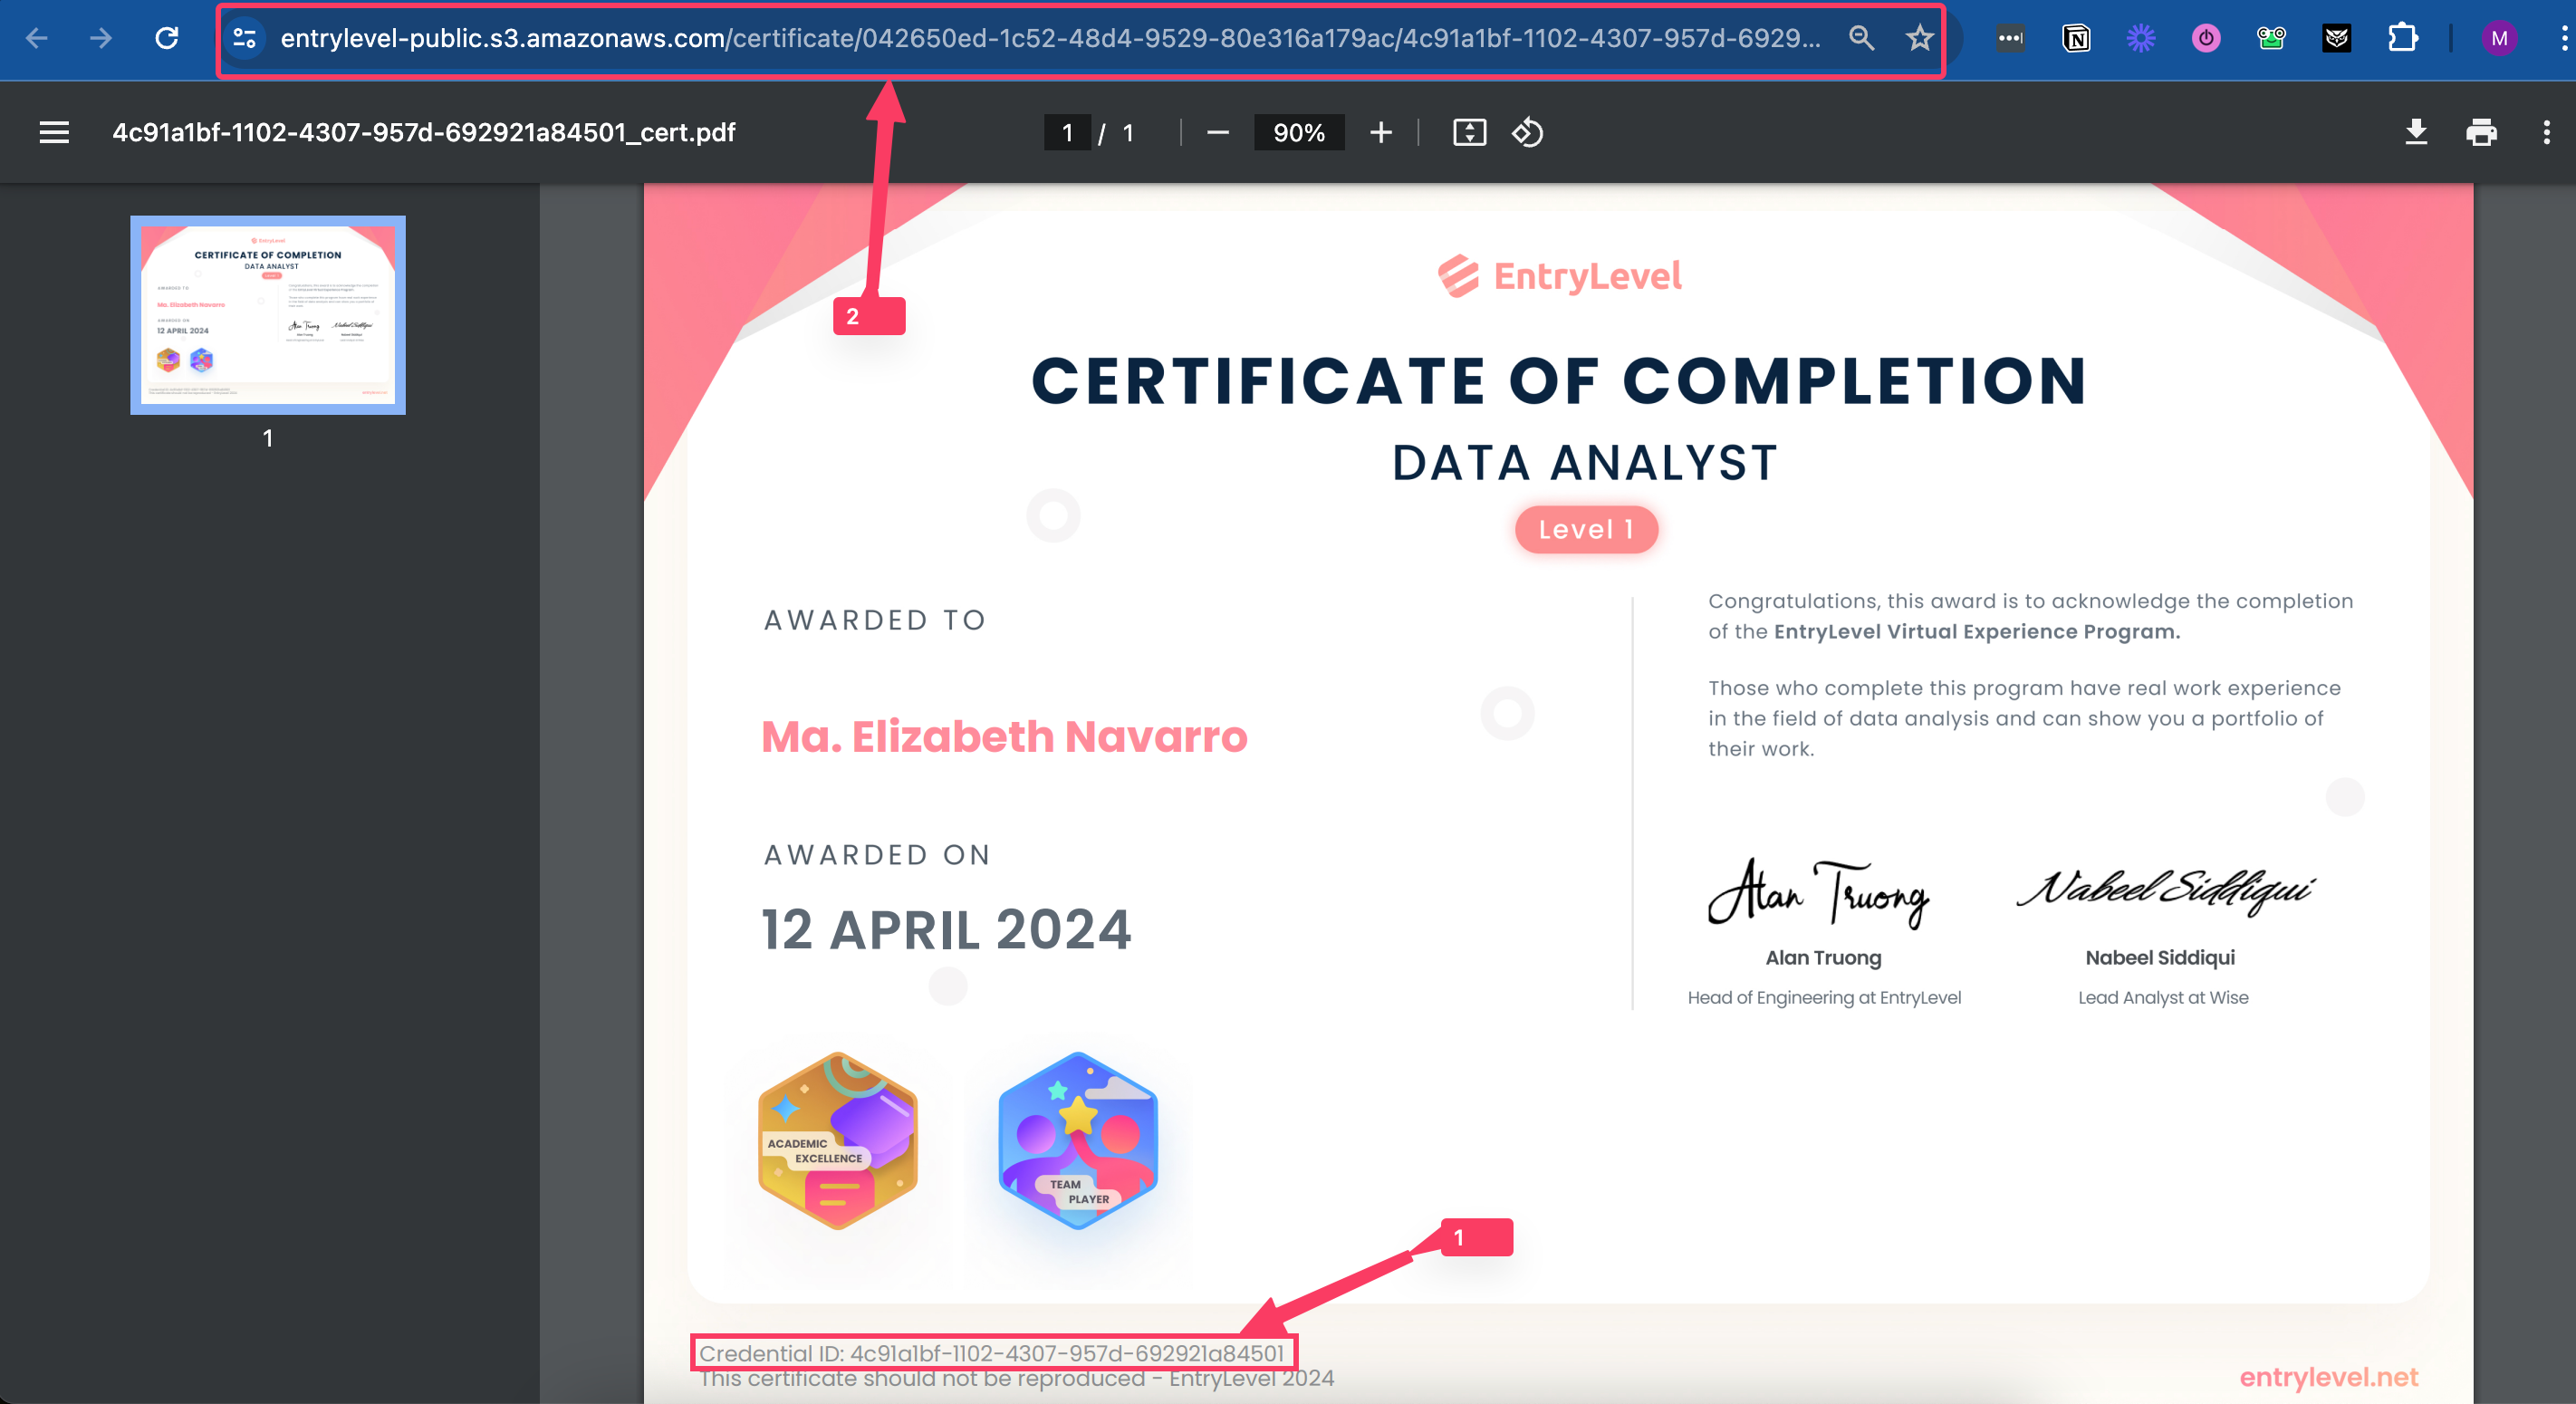Screen dimensions: 2576x1404
Task: Click the 90% zoom level field
Action: 1299,132
